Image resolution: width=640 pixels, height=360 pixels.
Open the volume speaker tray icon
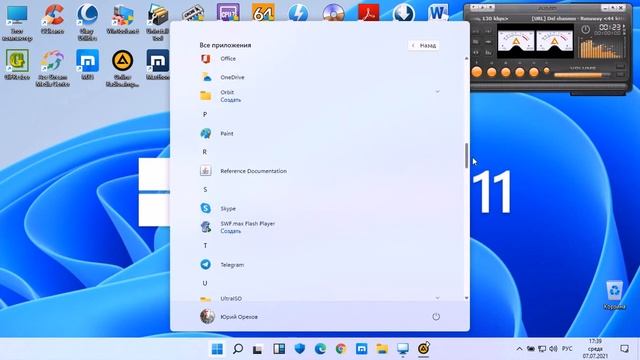[x=553, y=349]
